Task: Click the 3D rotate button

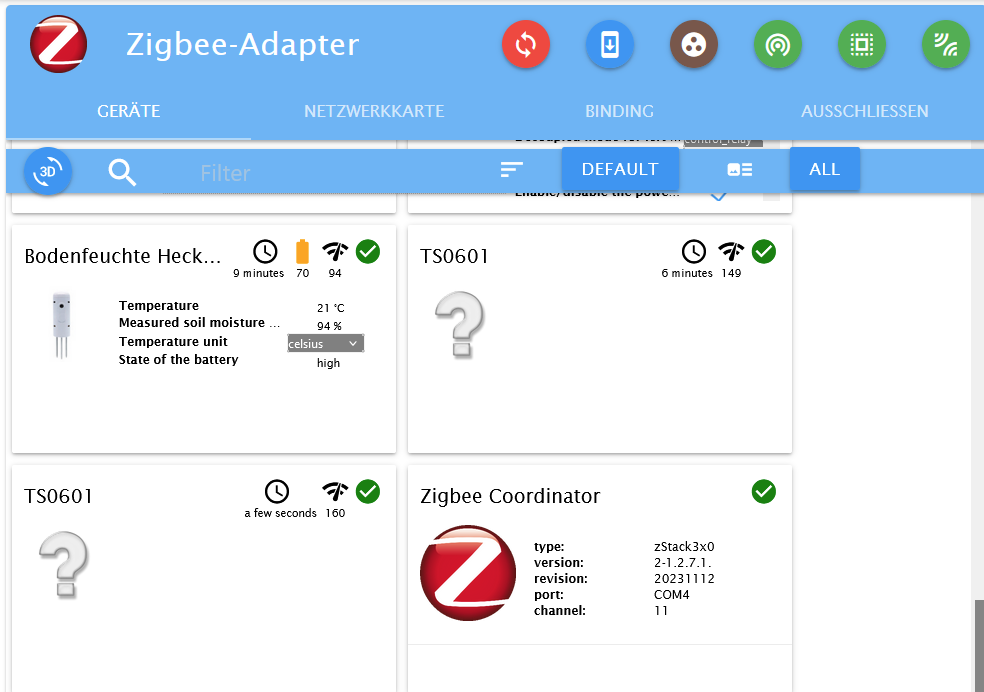Action: pos(48,171)
